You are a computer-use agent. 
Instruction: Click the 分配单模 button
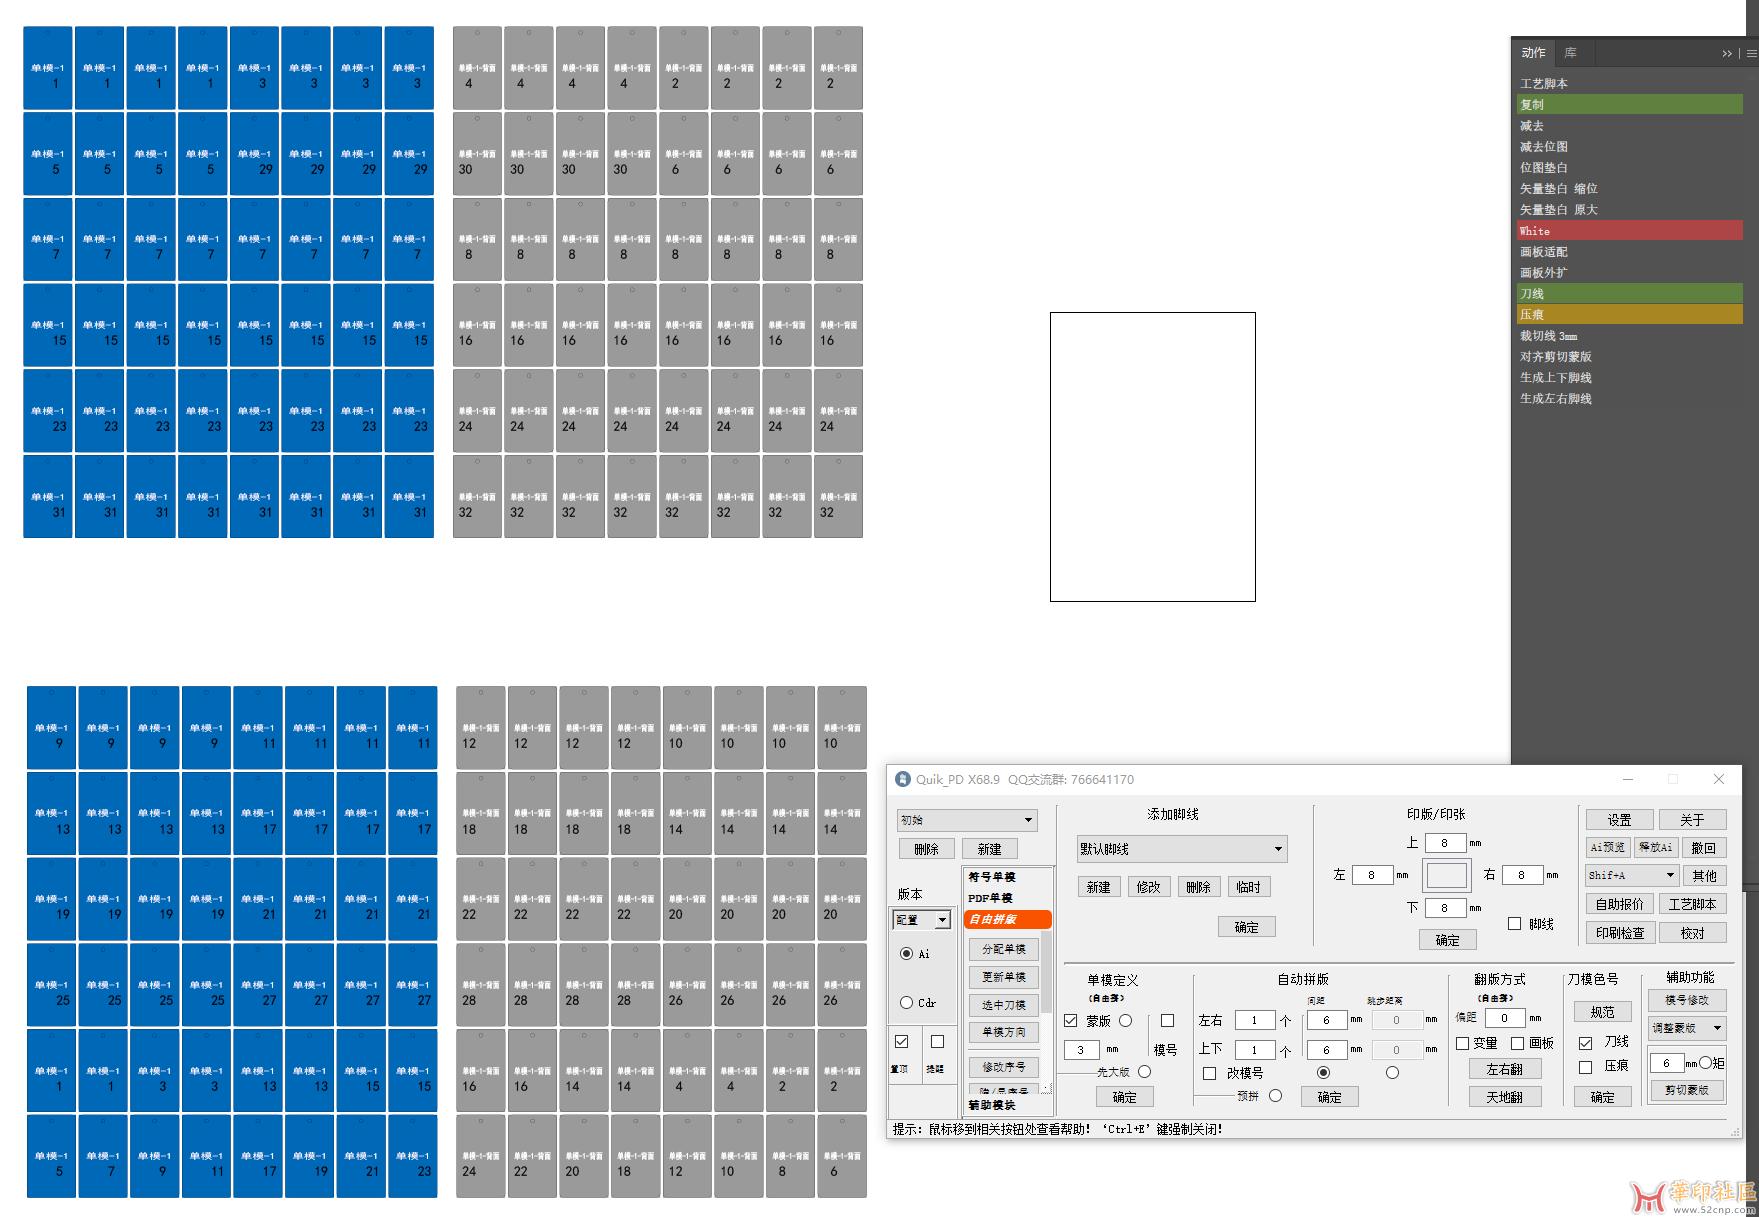pos(1003,949)
